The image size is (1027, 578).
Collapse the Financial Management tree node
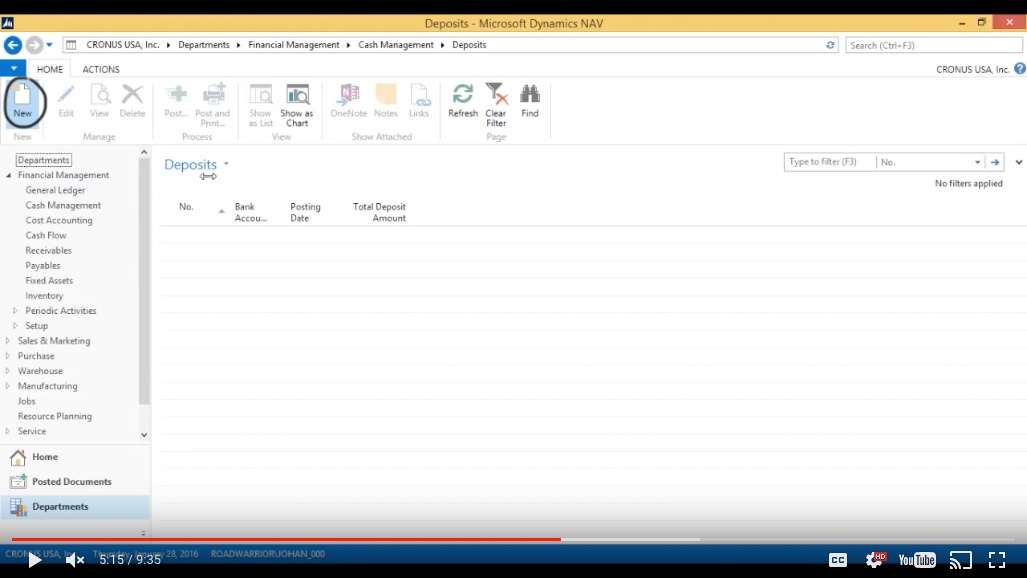coord(9,176)
